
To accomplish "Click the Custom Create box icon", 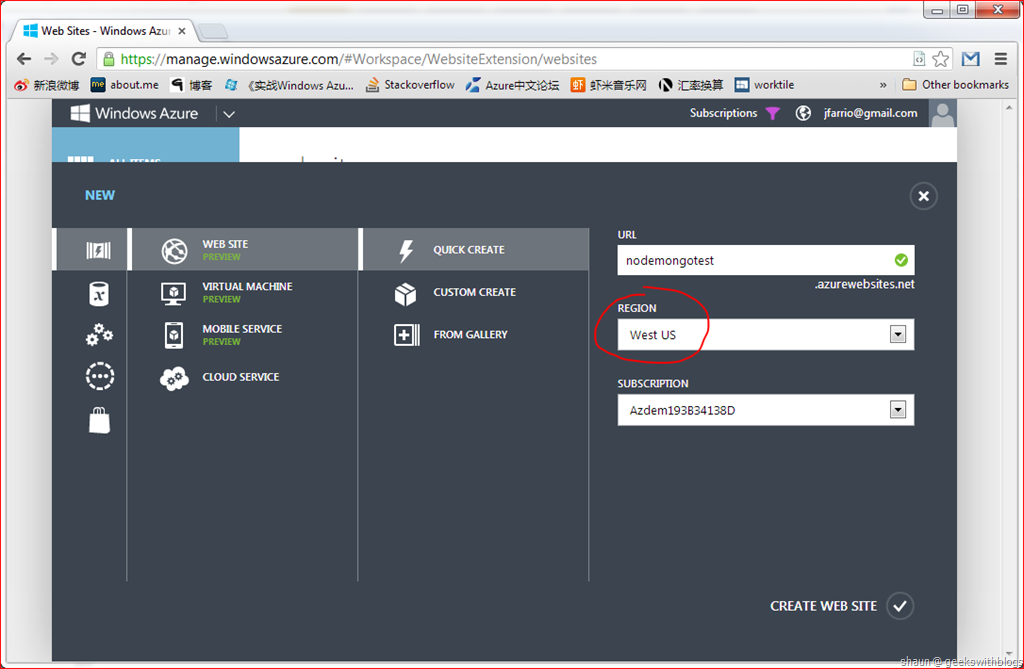I will coord(405,294).
